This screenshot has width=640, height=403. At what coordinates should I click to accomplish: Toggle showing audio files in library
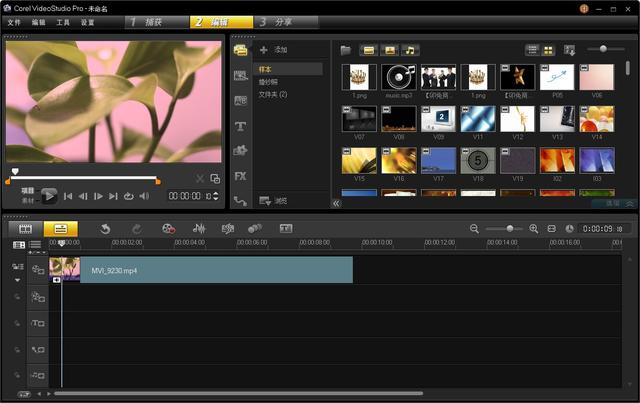410,50
